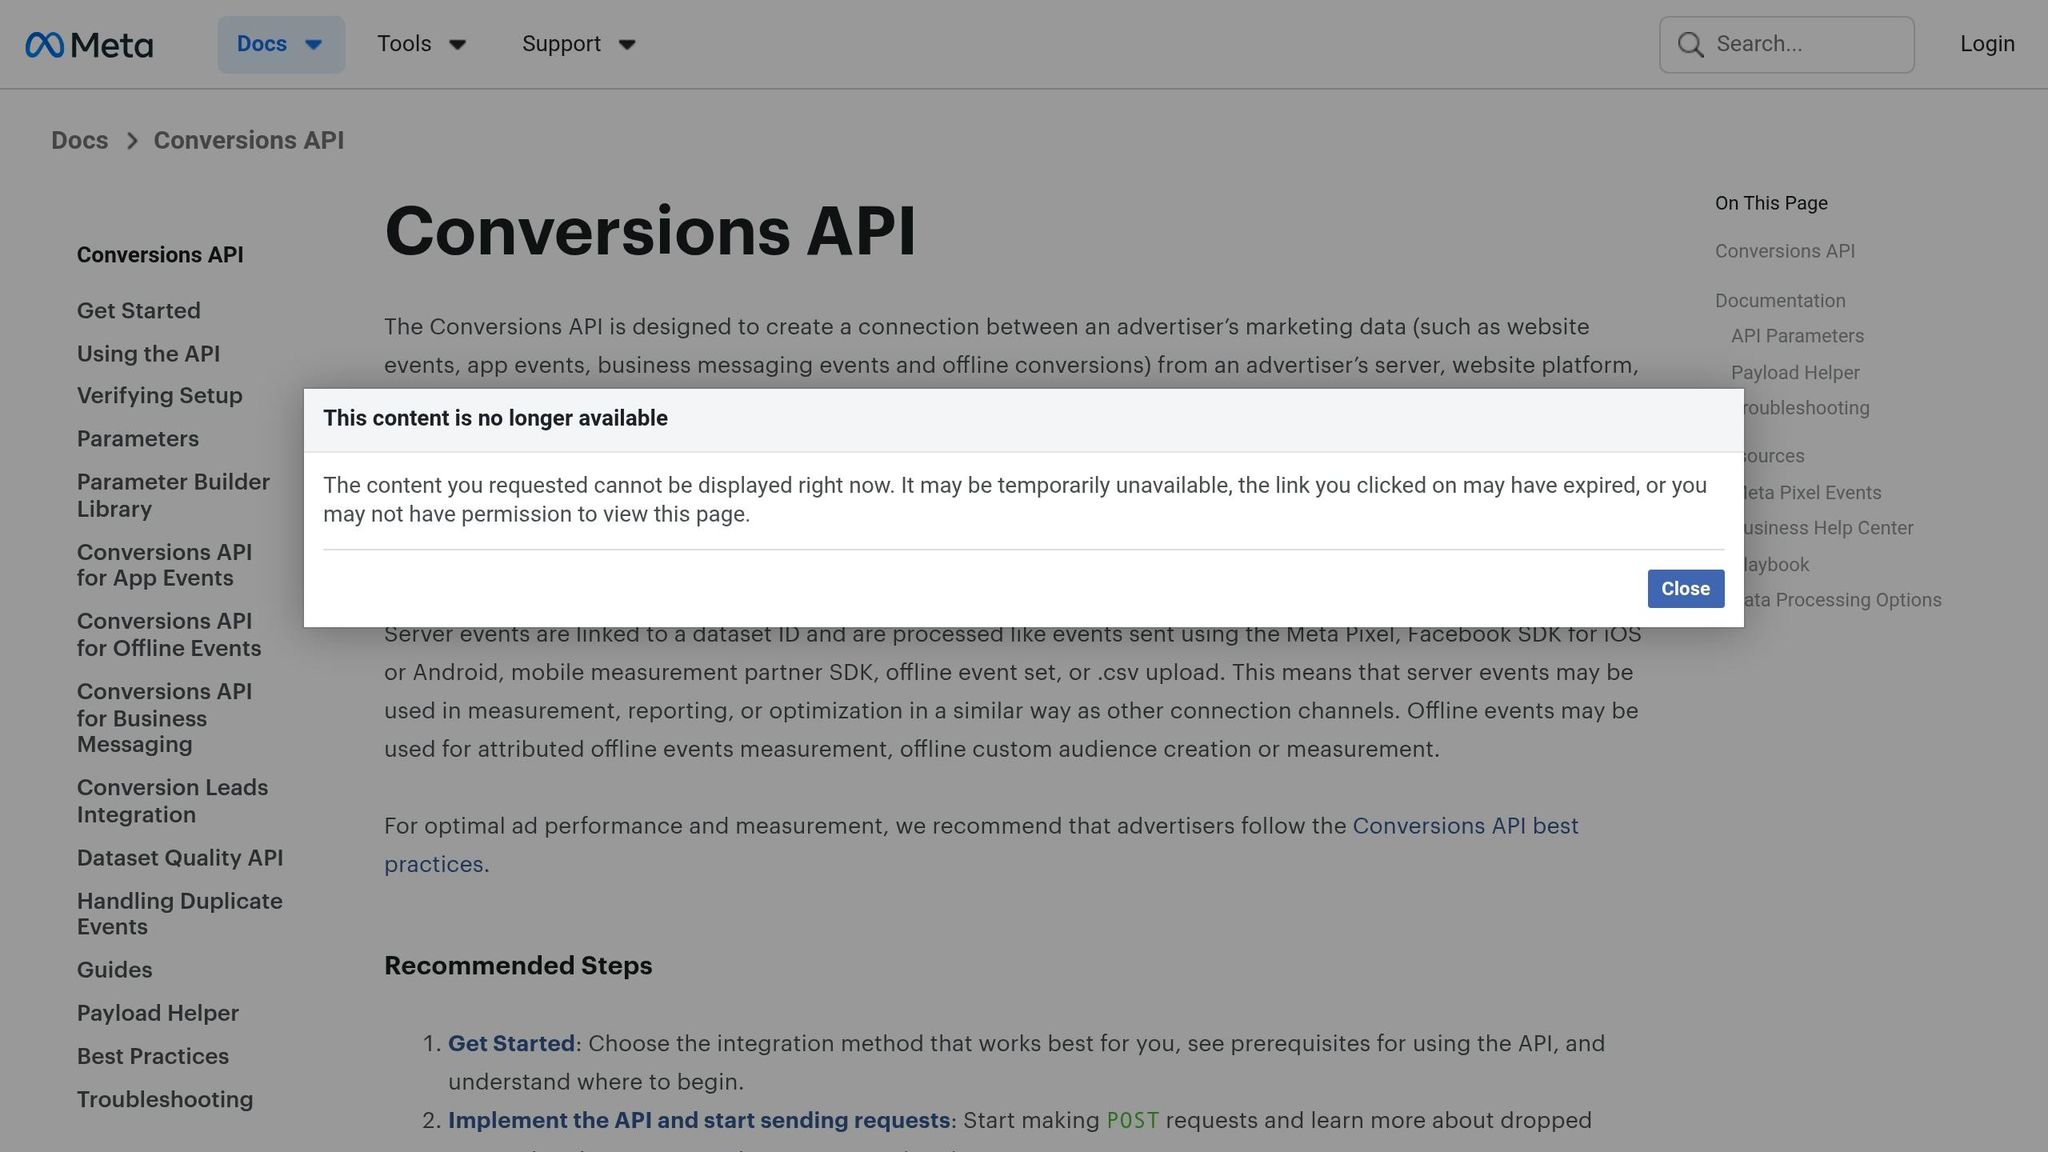2048x1152 pixels.
Task: Click the Login link
Action: 1987,44
